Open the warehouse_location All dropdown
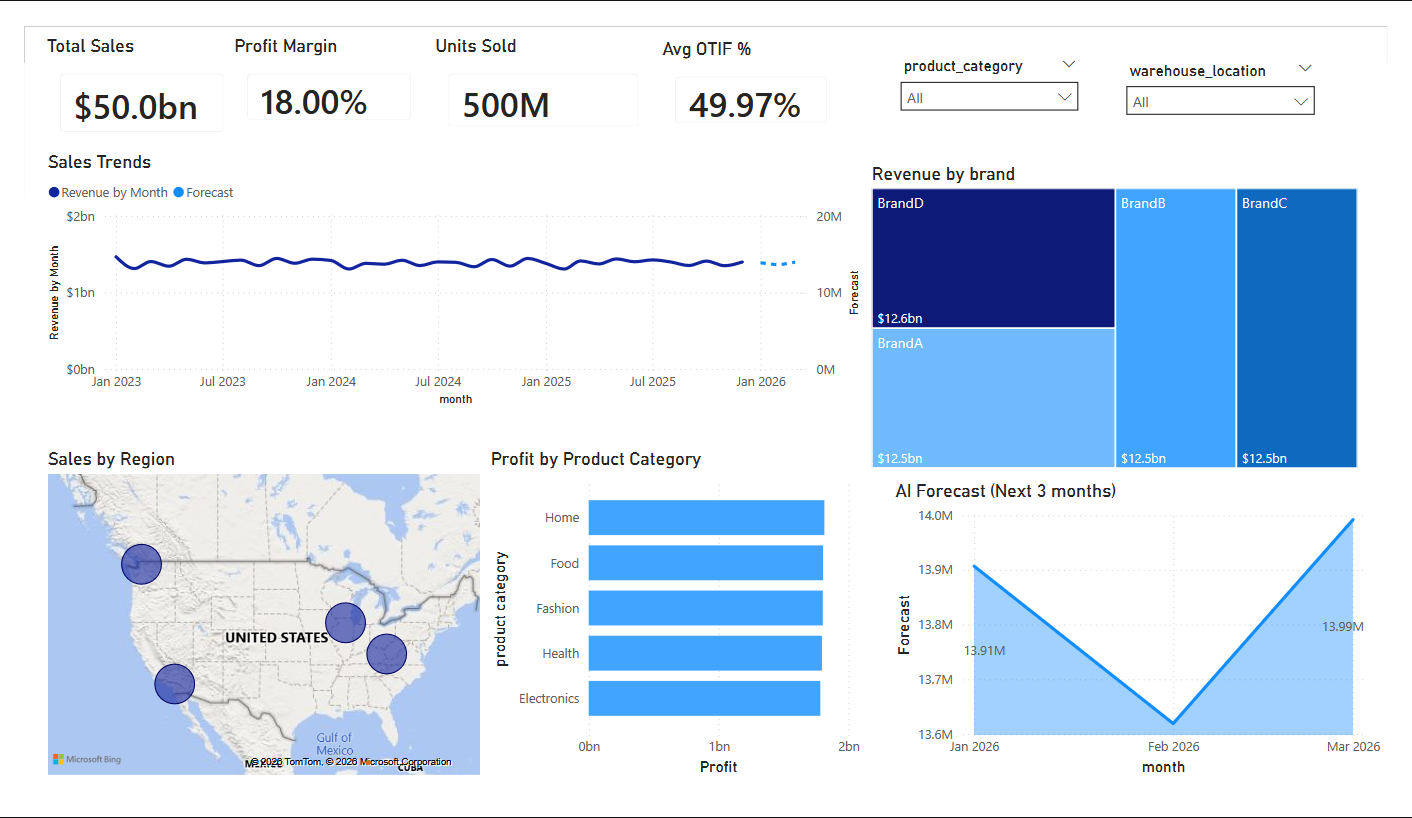The width and height of the screenshot is (1412, 818). [1220, 102]
